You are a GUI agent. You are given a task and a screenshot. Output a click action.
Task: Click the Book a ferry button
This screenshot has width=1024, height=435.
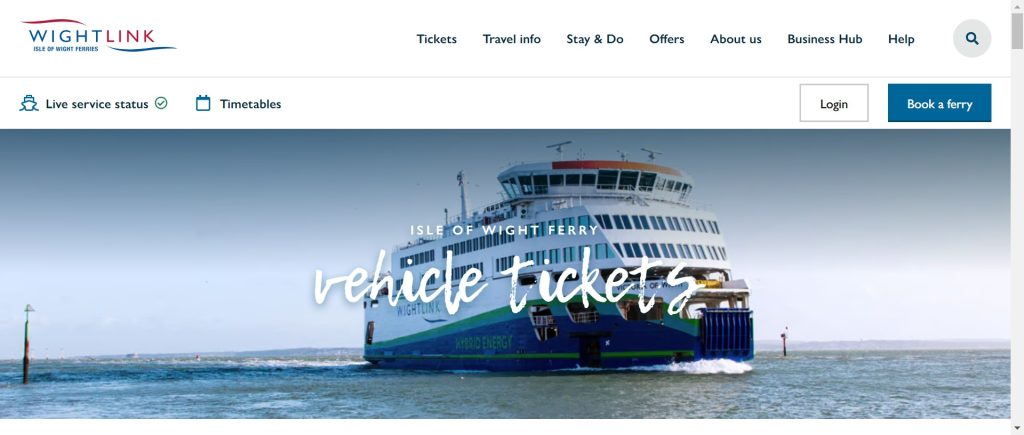[939, 103]
